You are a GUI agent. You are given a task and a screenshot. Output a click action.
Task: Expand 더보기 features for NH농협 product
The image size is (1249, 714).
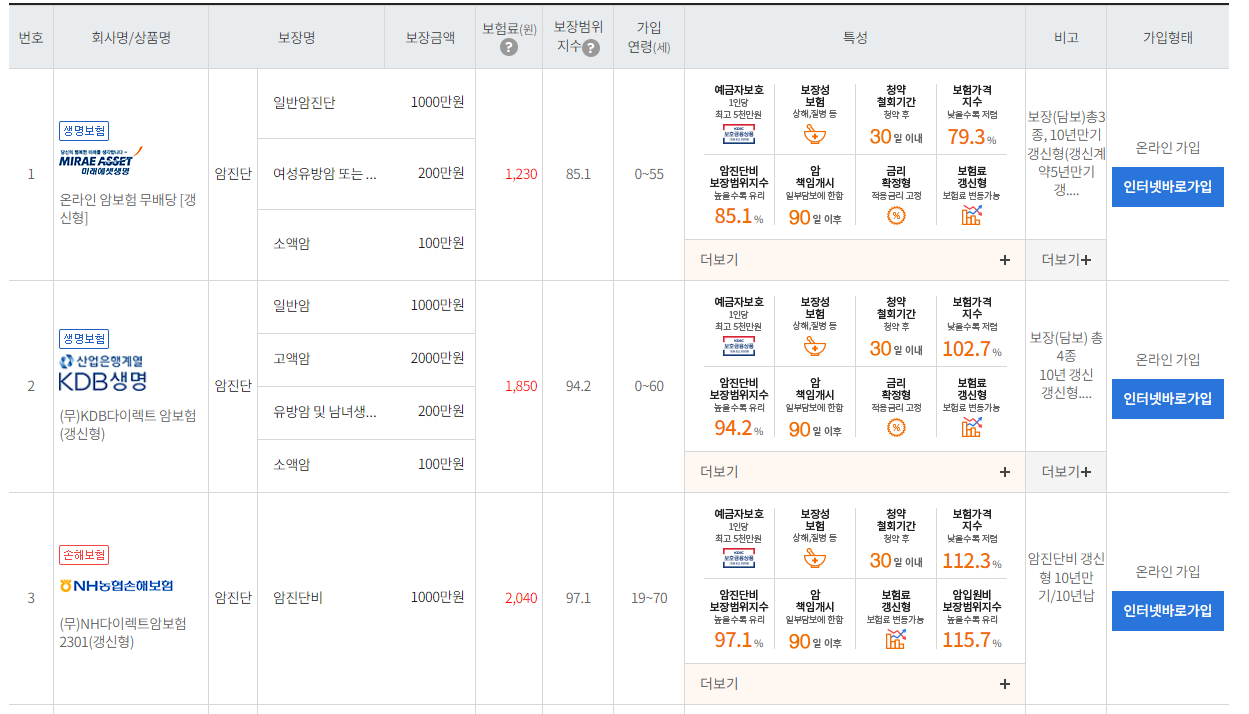tap(855, 684)
